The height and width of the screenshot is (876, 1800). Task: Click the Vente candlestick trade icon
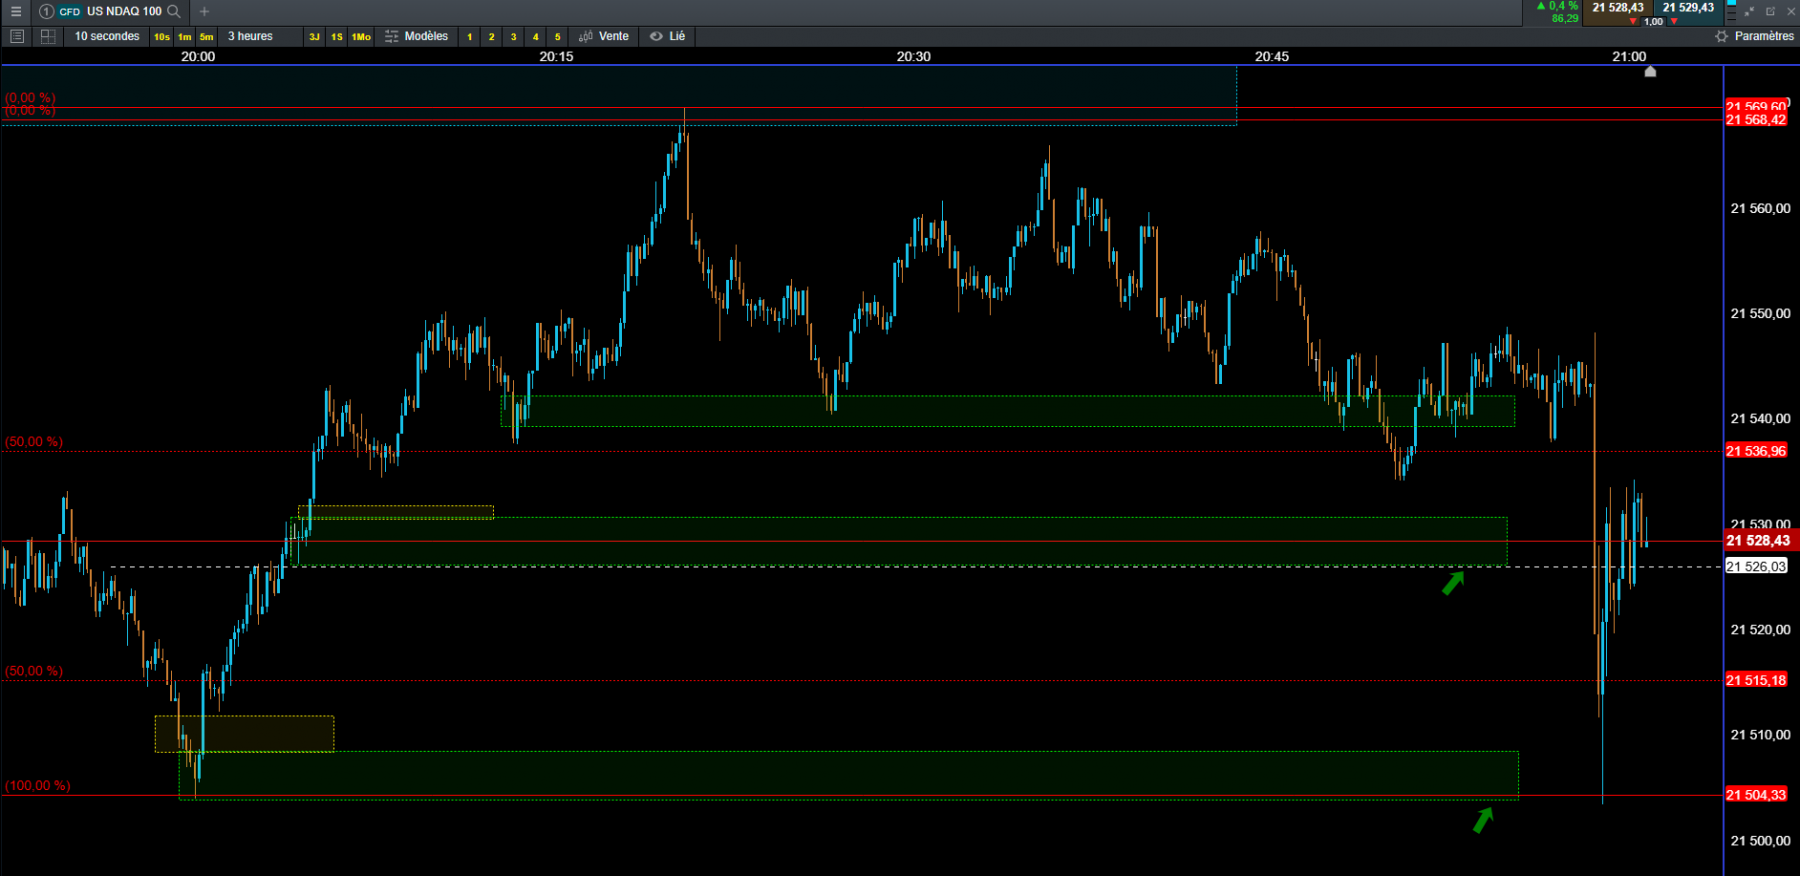point(586,36)
